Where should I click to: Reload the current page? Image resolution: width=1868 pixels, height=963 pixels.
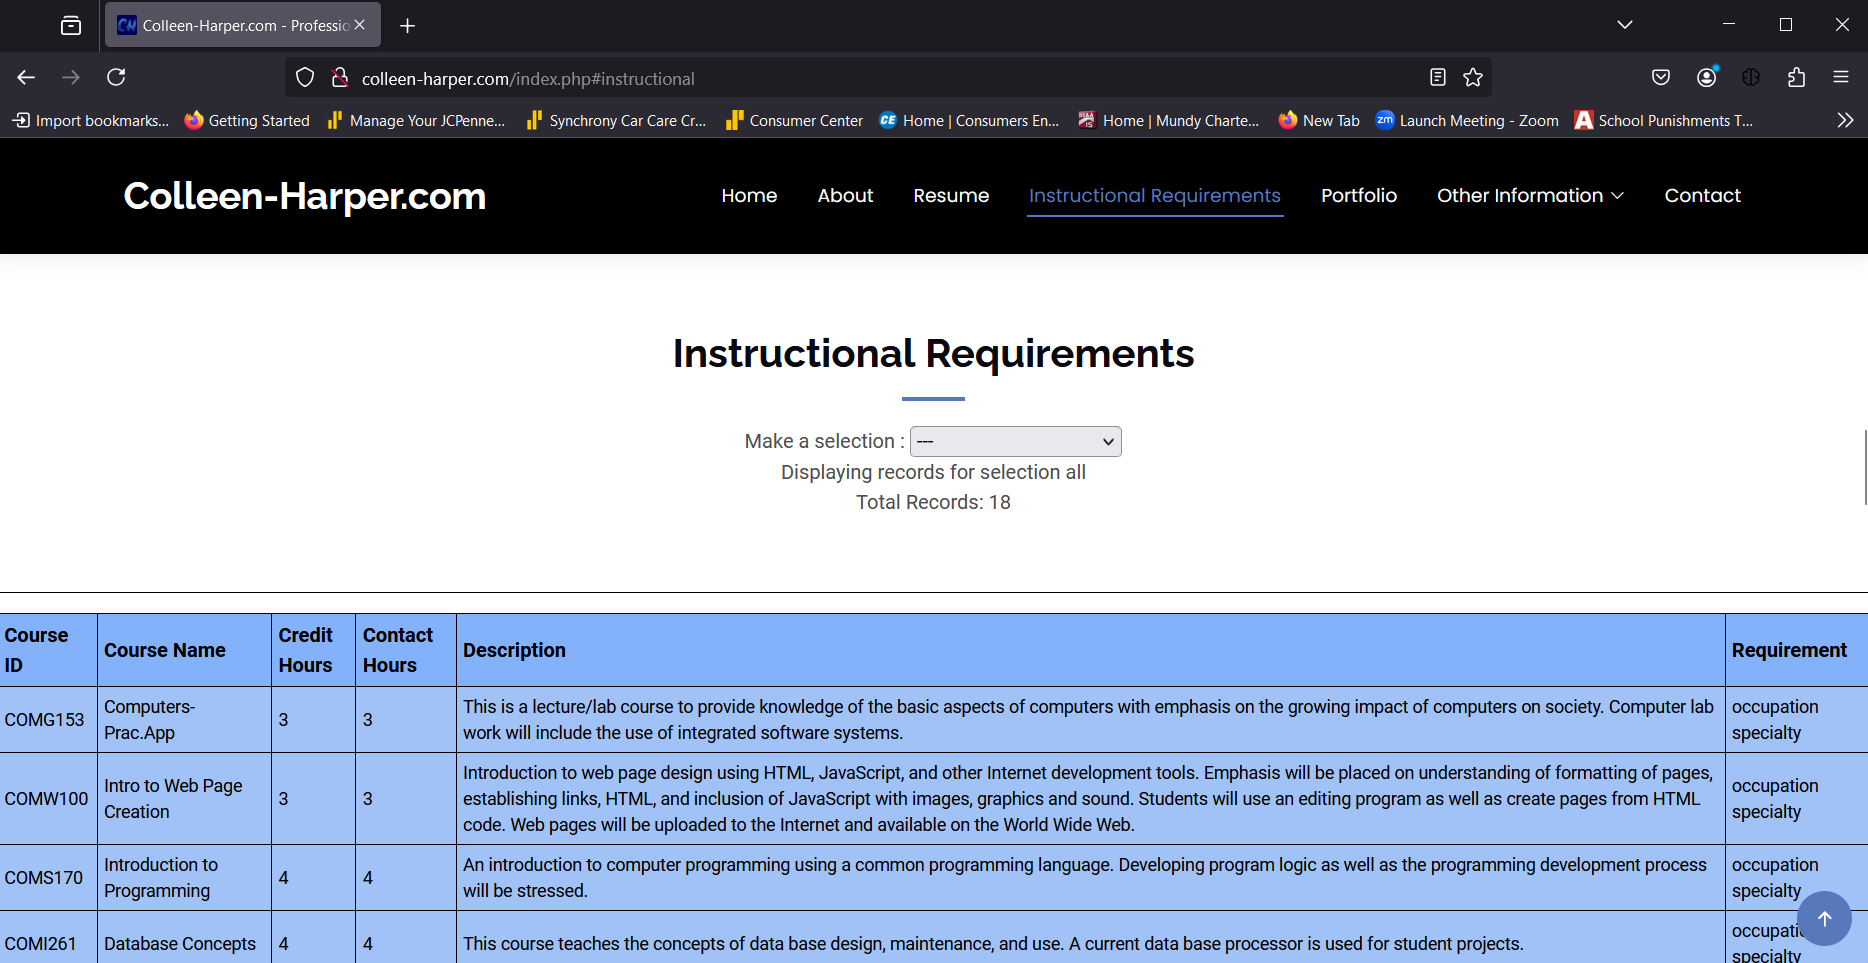116,77
